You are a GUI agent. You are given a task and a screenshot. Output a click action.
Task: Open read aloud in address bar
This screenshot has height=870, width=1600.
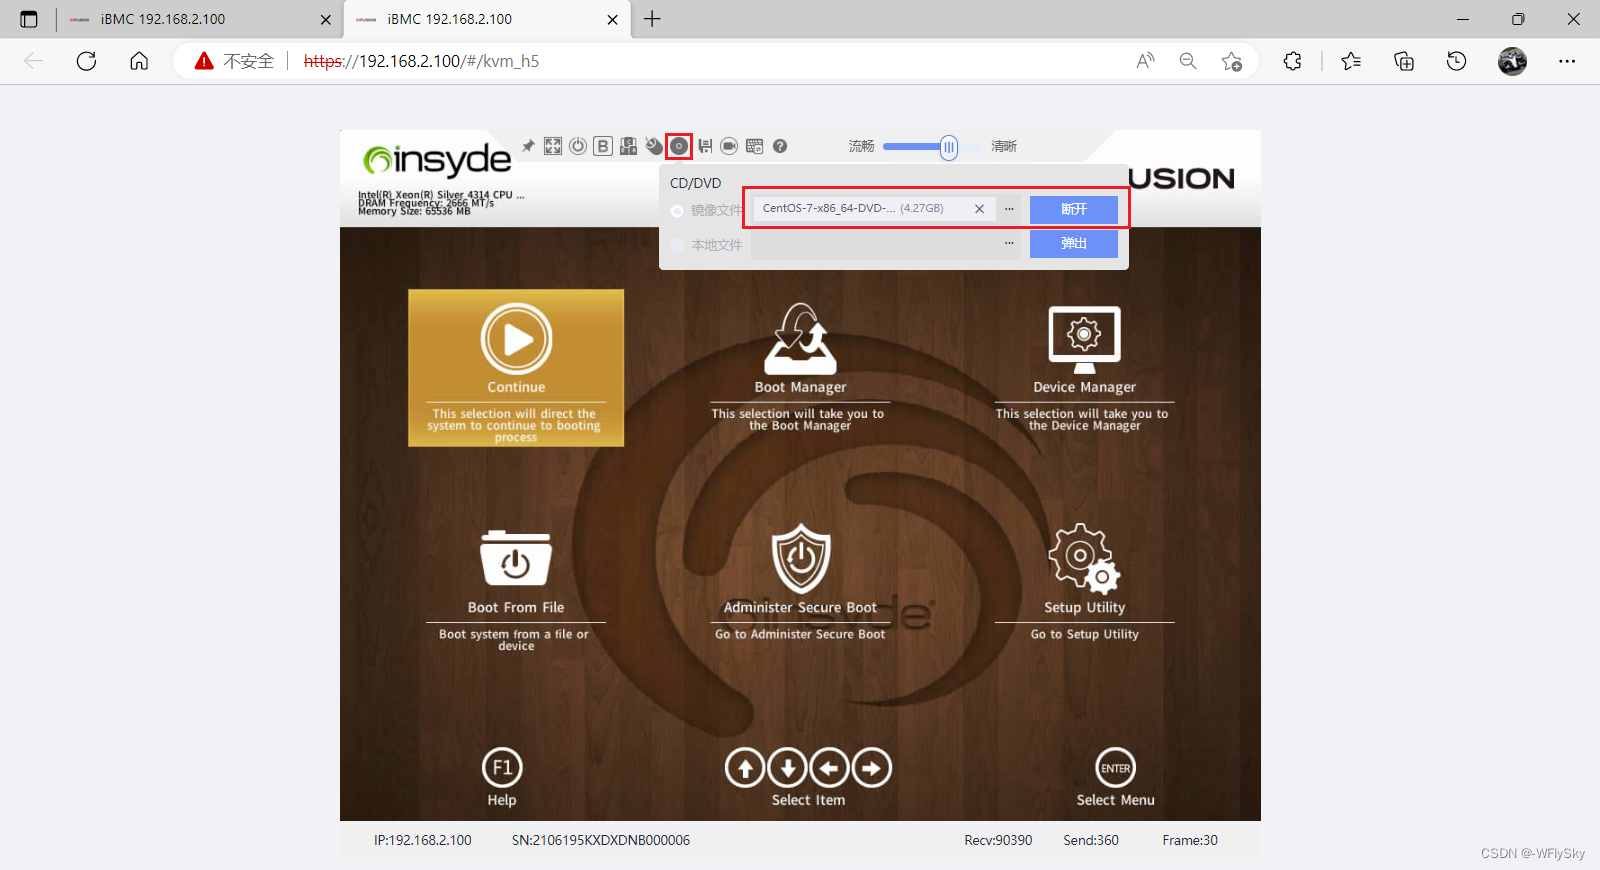tap(1145, 61)
